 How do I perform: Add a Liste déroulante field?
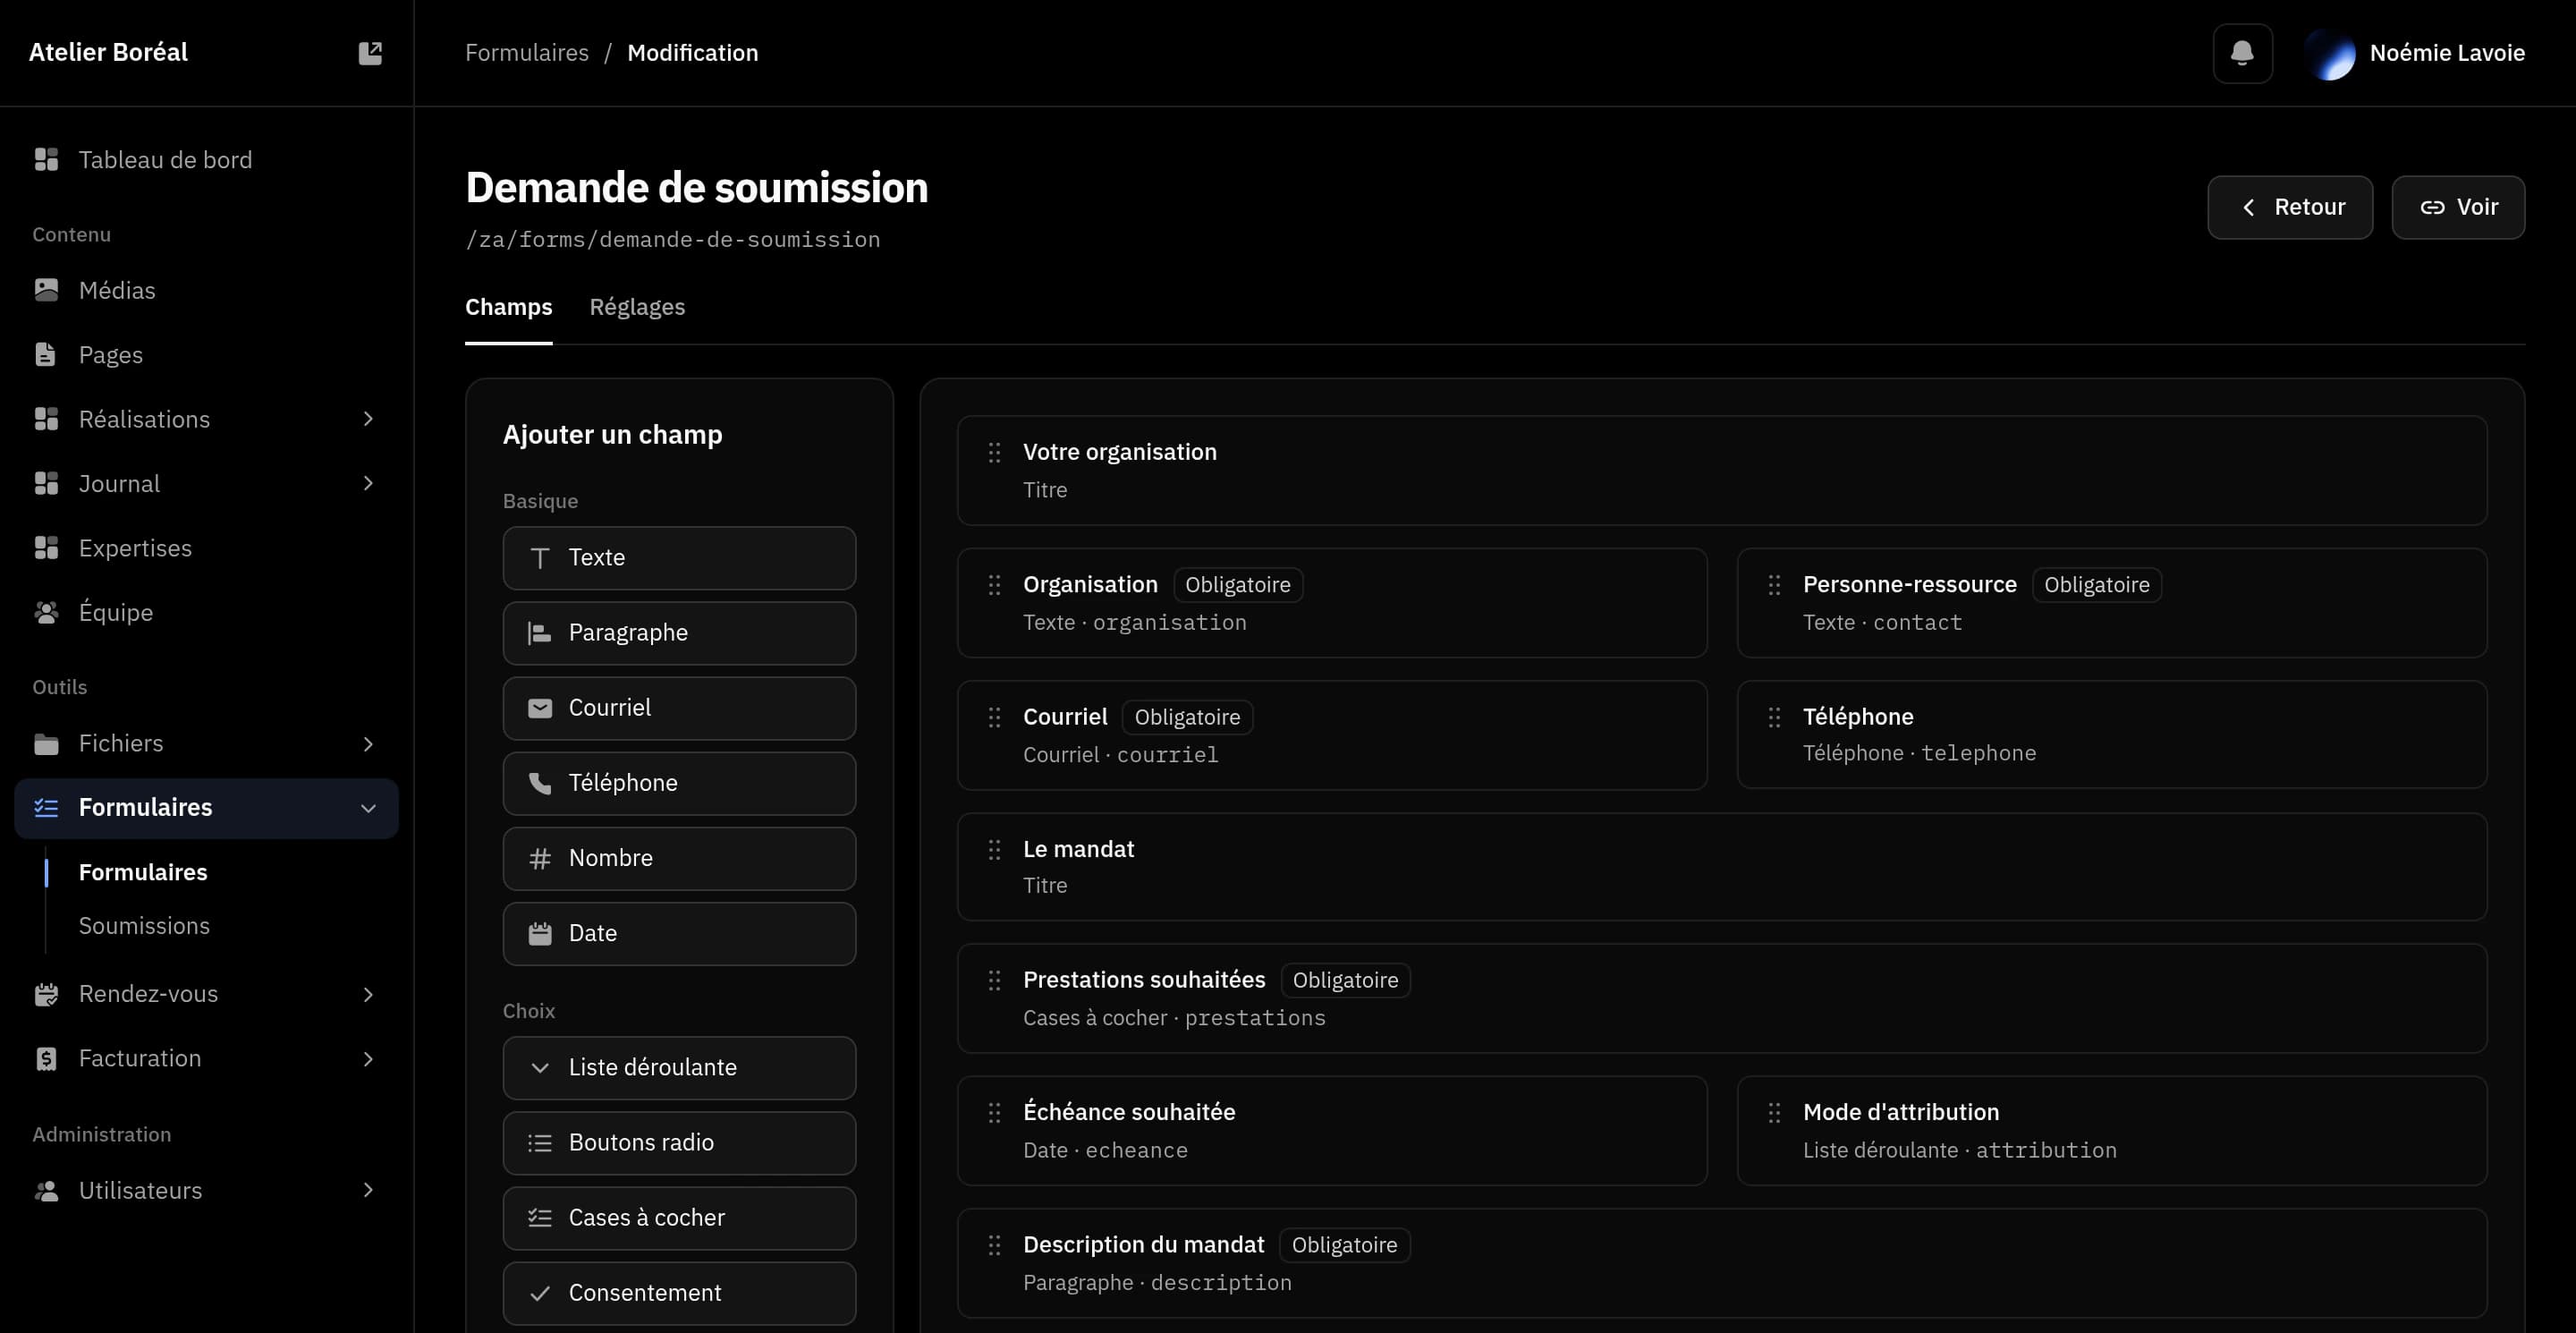click(x=679, y=1068)
